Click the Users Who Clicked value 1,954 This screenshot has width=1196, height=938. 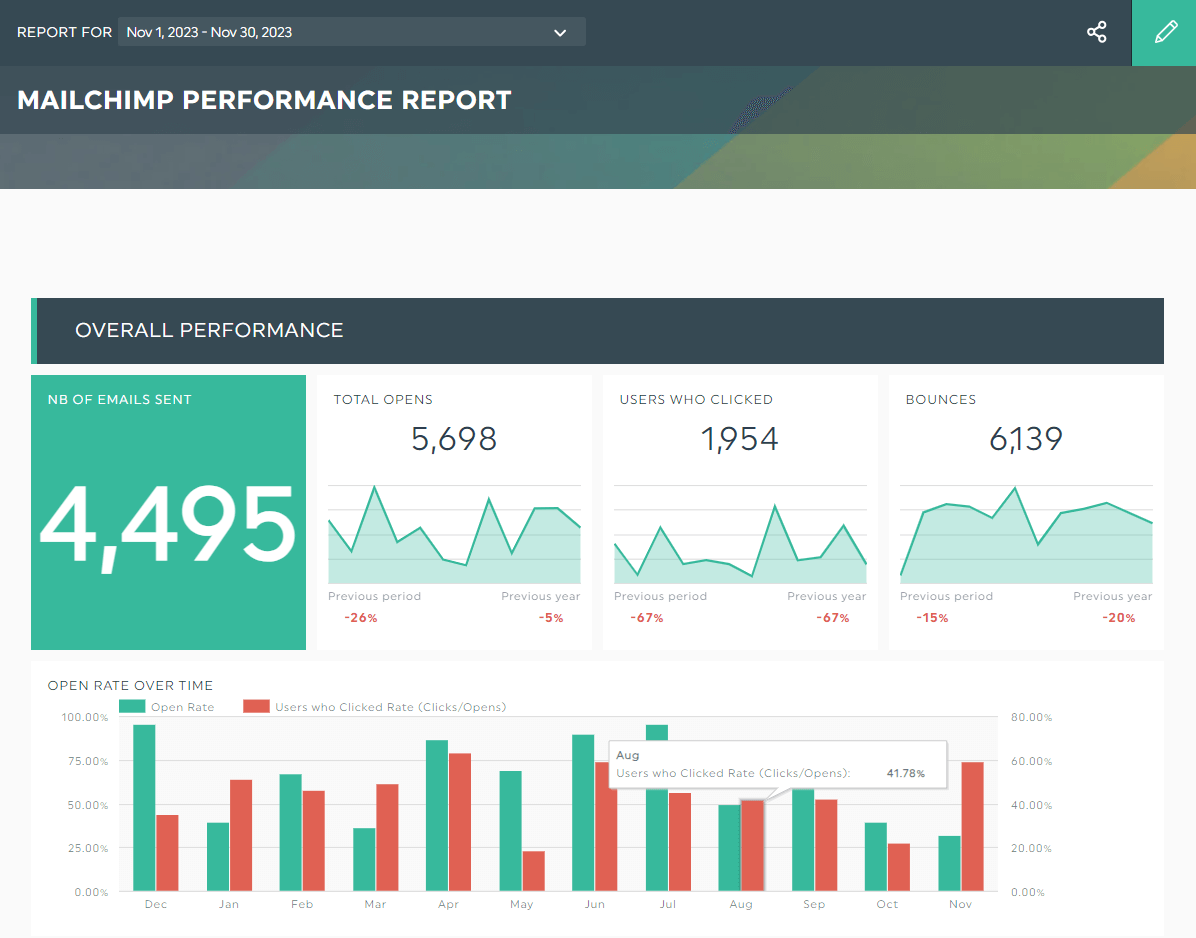pos(740,438)
